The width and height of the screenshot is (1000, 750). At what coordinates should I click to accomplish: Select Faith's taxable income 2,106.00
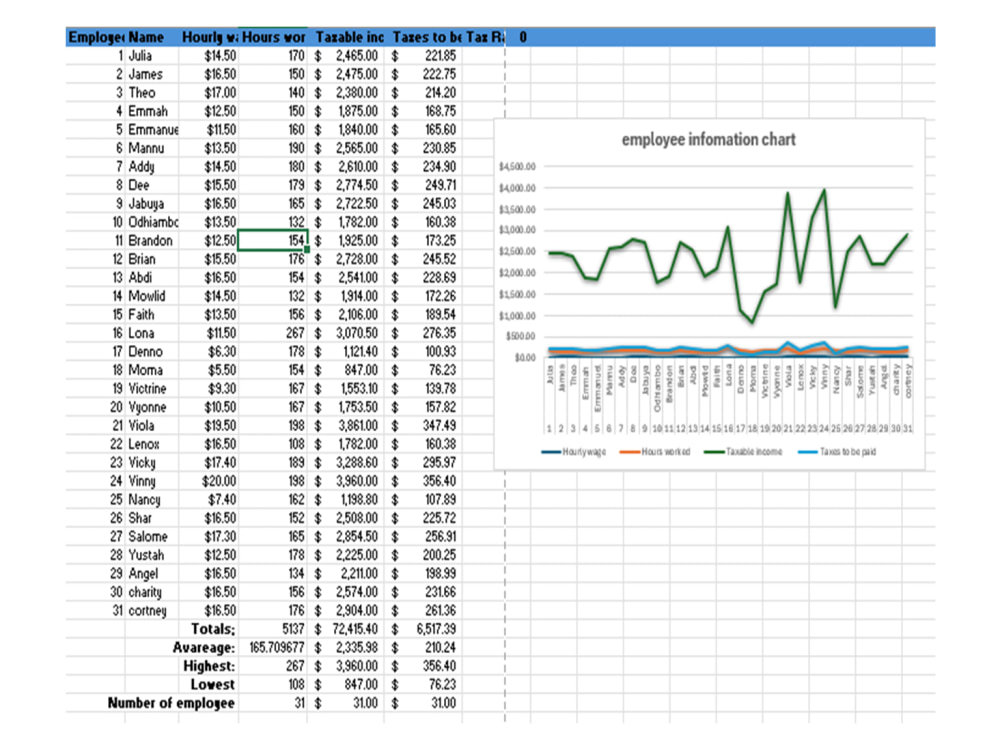pos(346,314)
